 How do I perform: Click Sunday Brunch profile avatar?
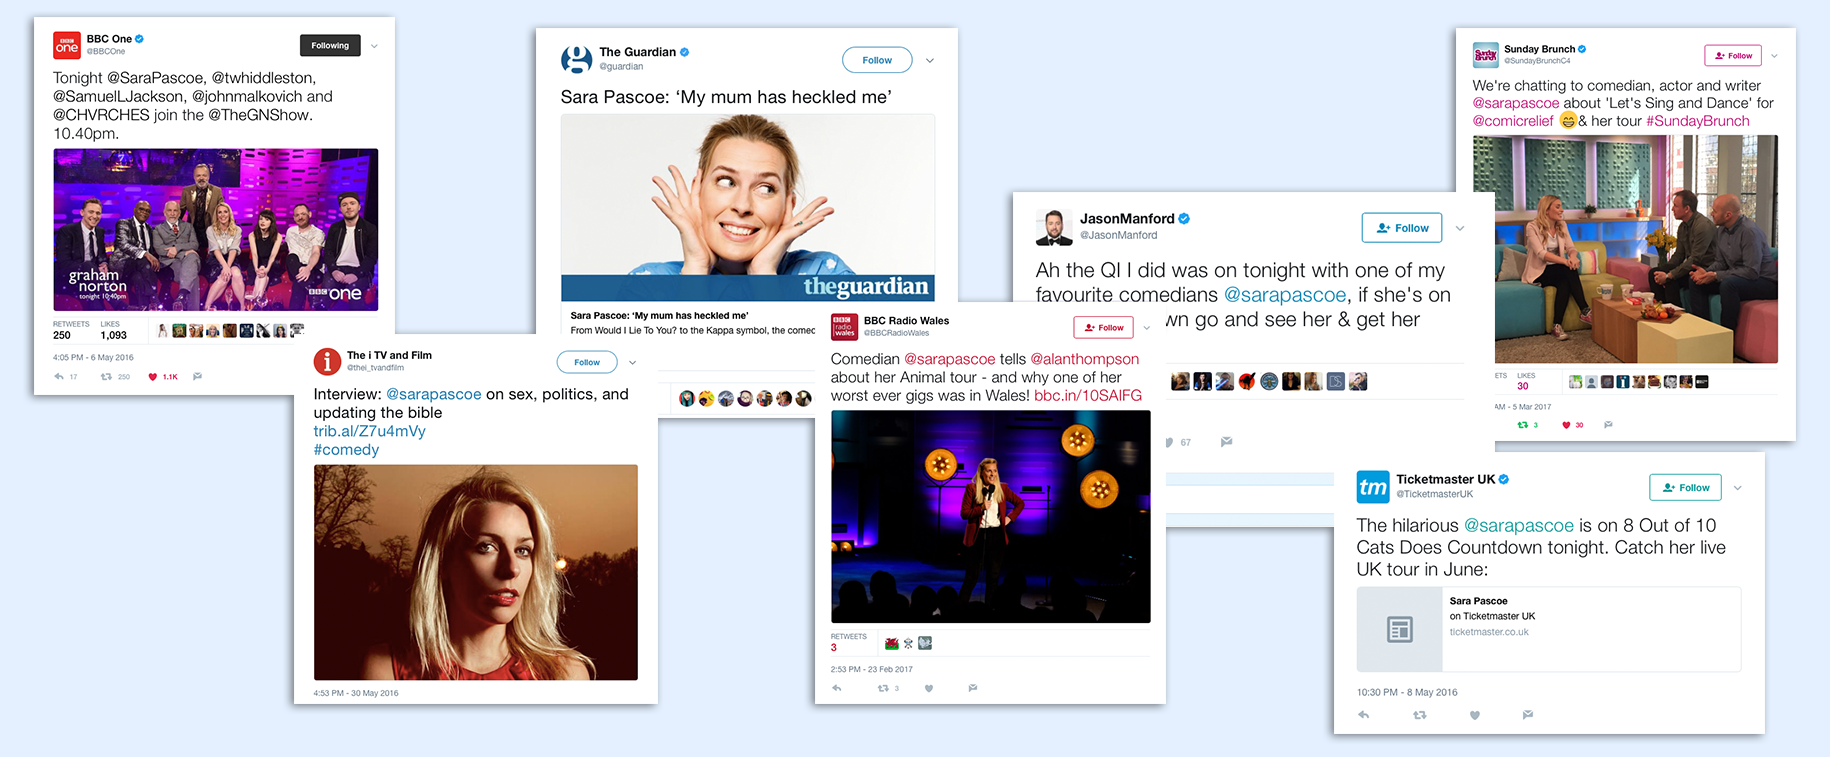tap(1486, 55)
